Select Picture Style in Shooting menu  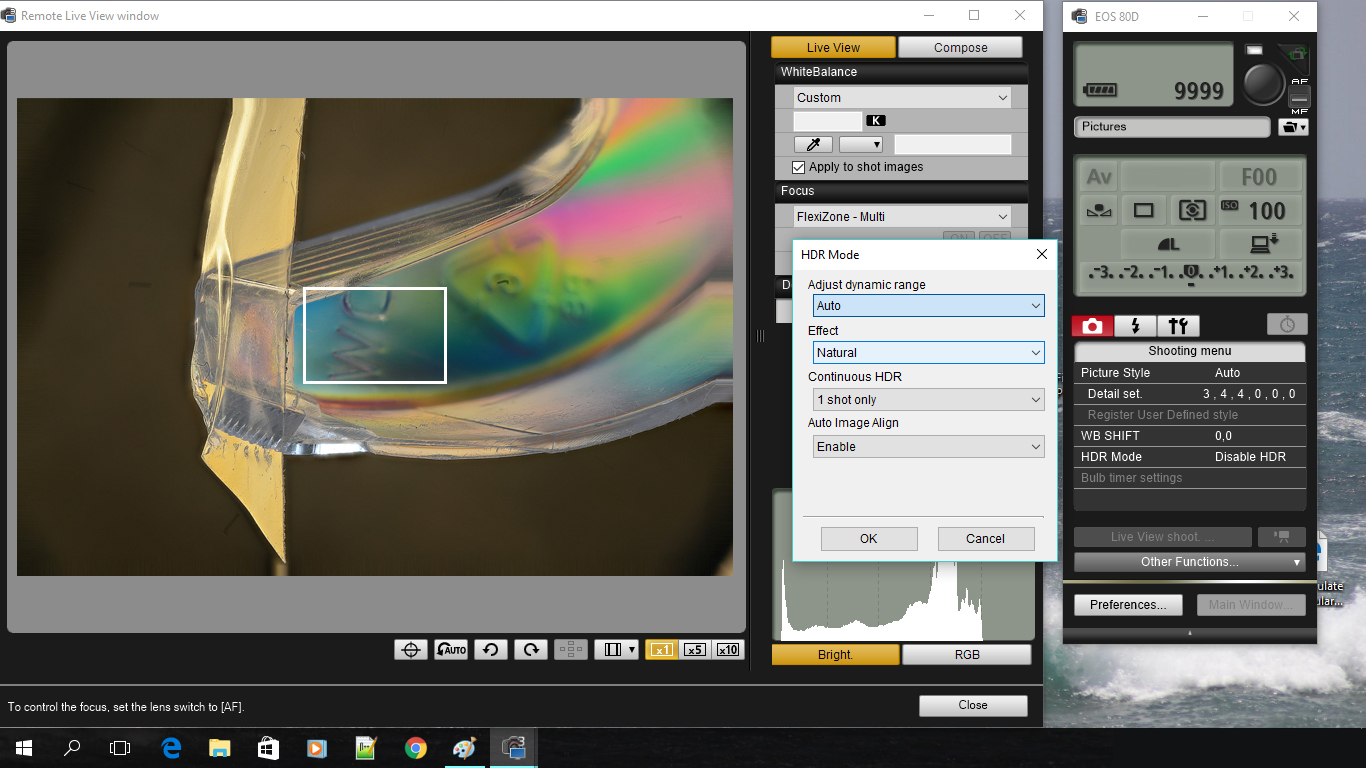point(1189,372)
